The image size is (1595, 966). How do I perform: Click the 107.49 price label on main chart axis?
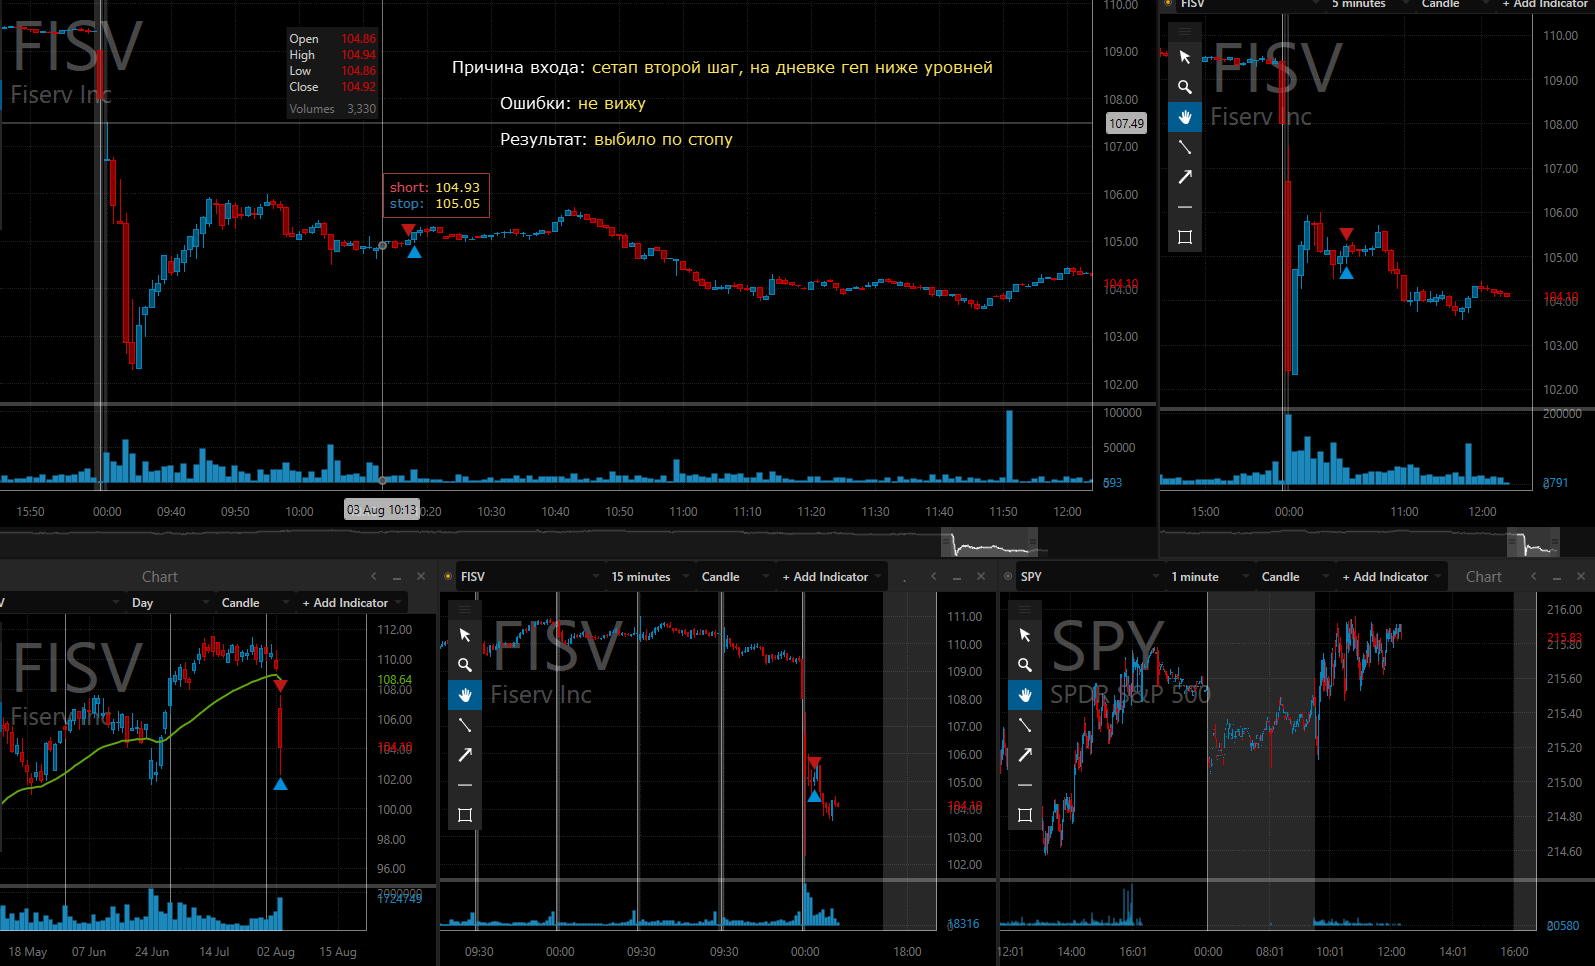pos(1126,123)
